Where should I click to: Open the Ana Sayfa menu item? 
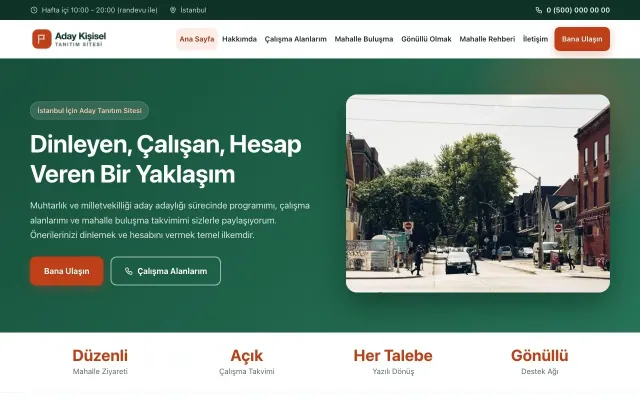coord(197,39)
